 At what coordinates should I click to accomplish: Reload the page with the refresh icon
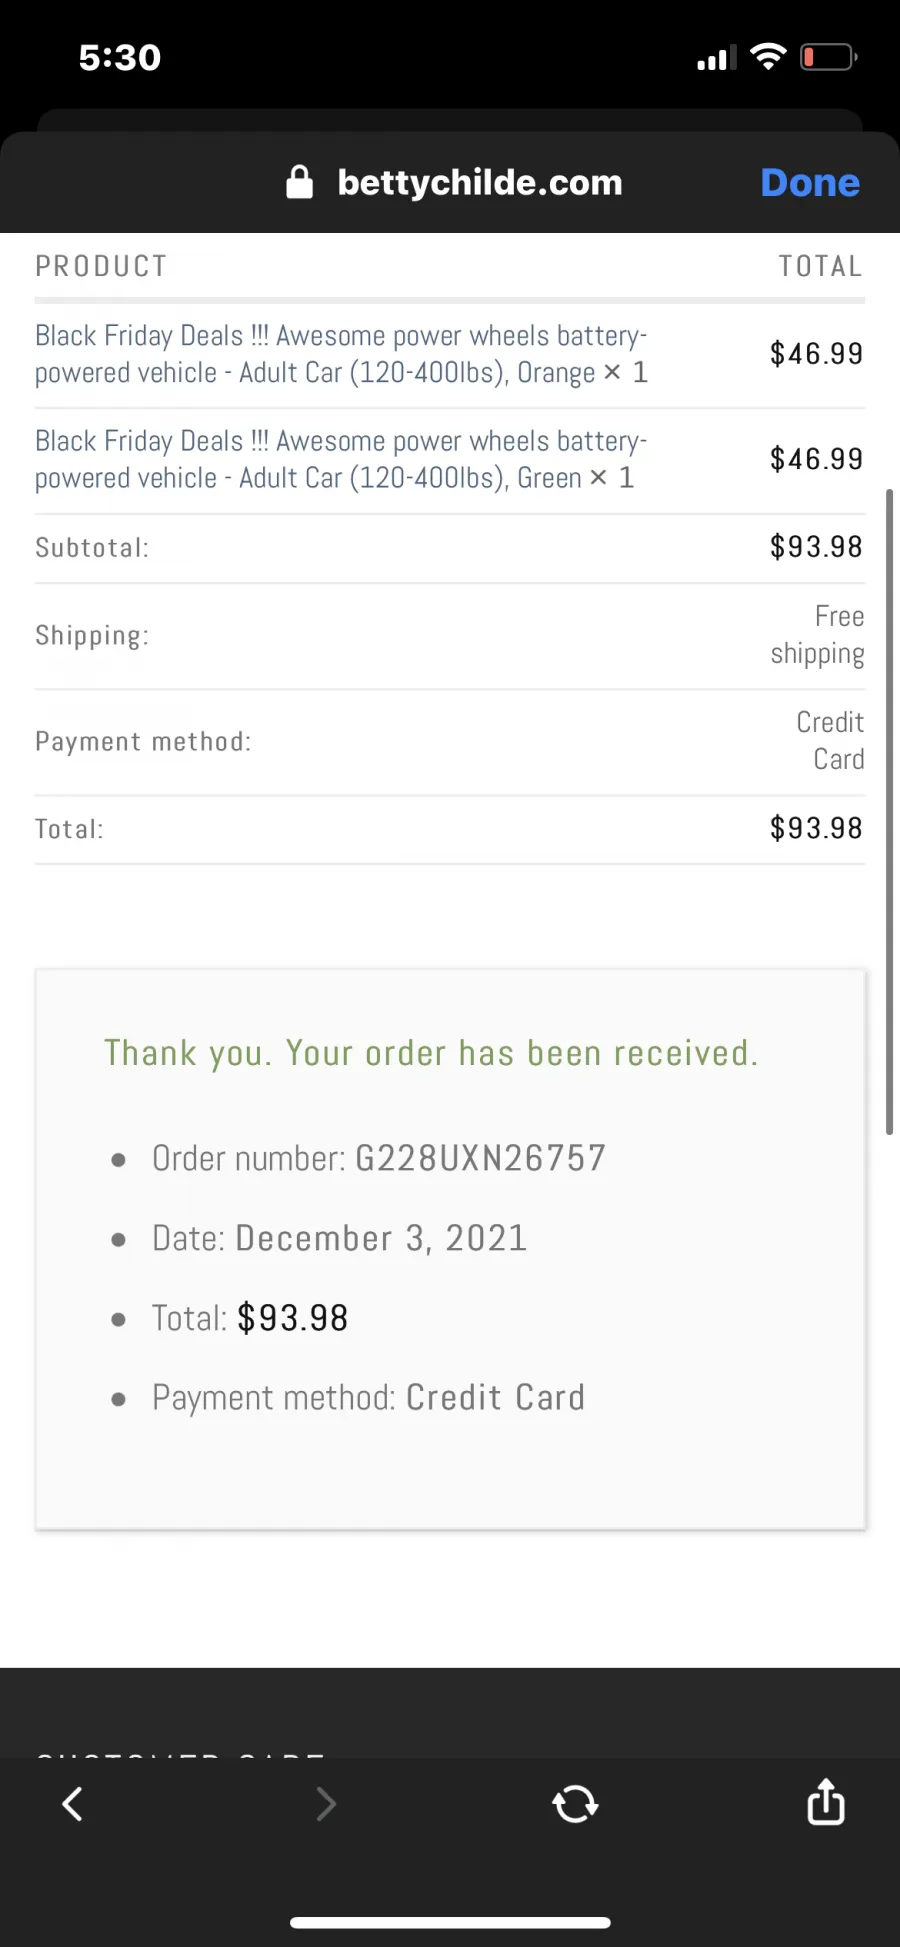pyautogui.click(x=575, y=1804)
